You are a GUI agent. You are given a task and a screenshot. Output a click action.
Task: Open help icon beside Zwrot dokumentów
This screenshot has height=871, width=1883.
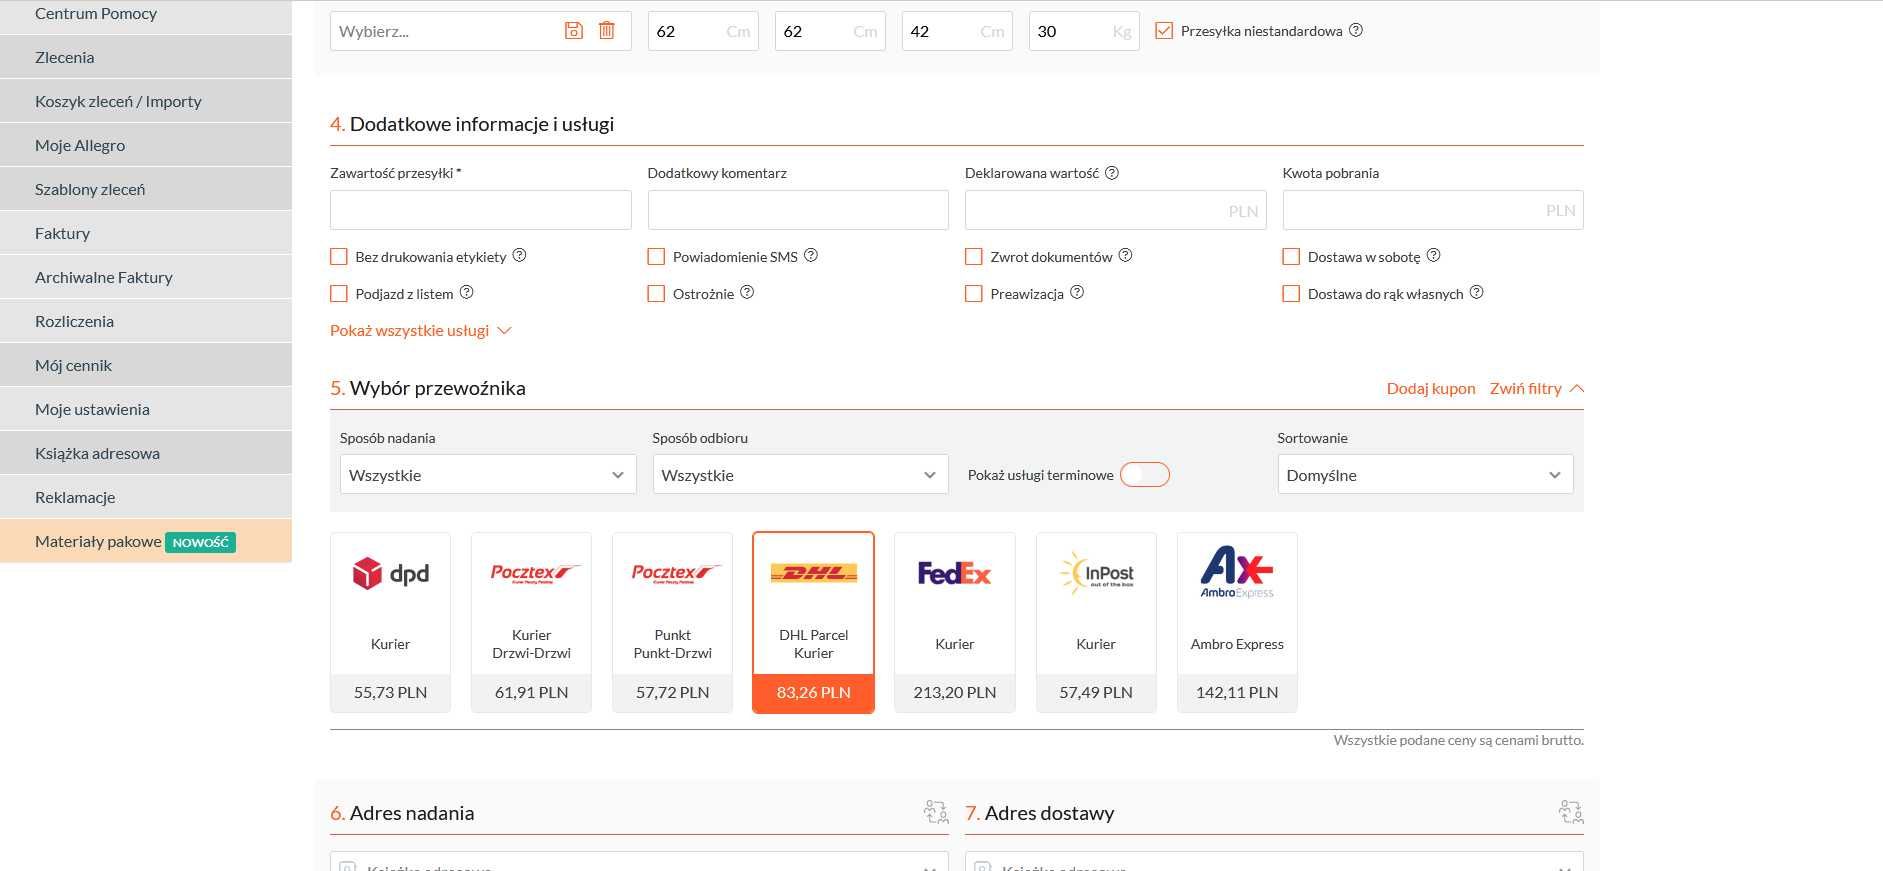coord(1126,256)
